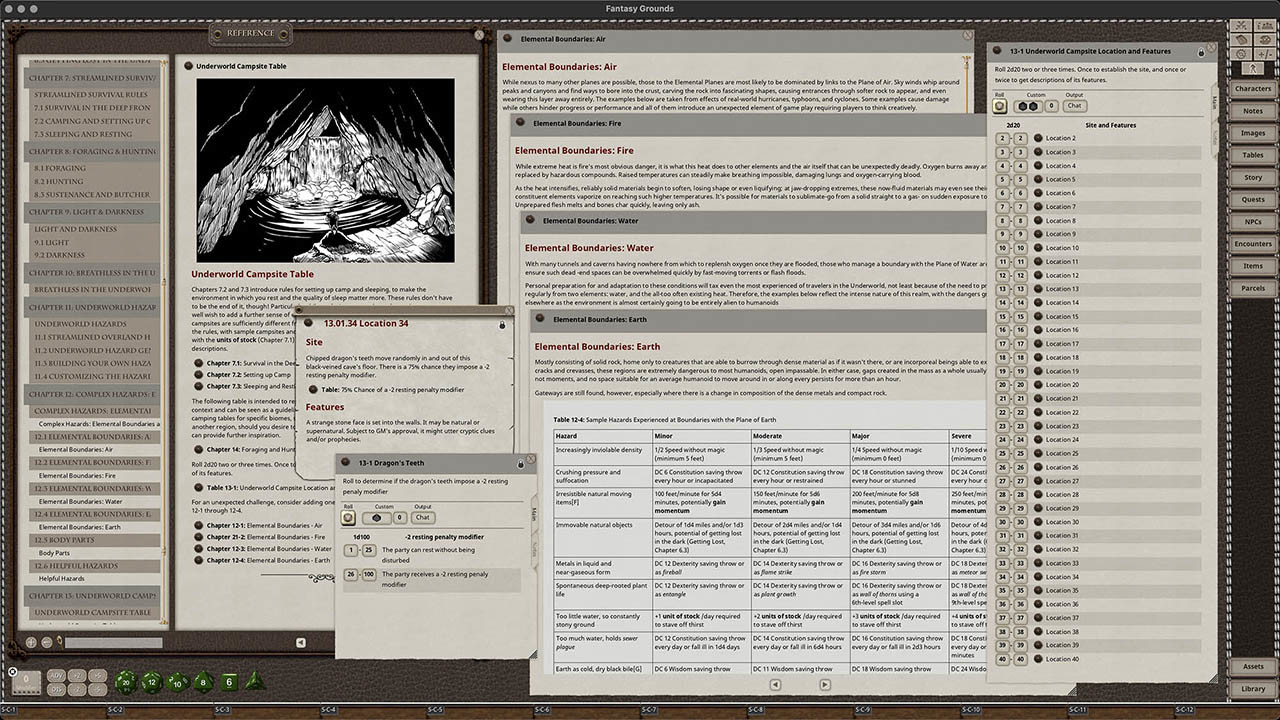Open the Characters panel from the right sidebar
This screenshot has height=720, width=1280.
pos(1254,88)
